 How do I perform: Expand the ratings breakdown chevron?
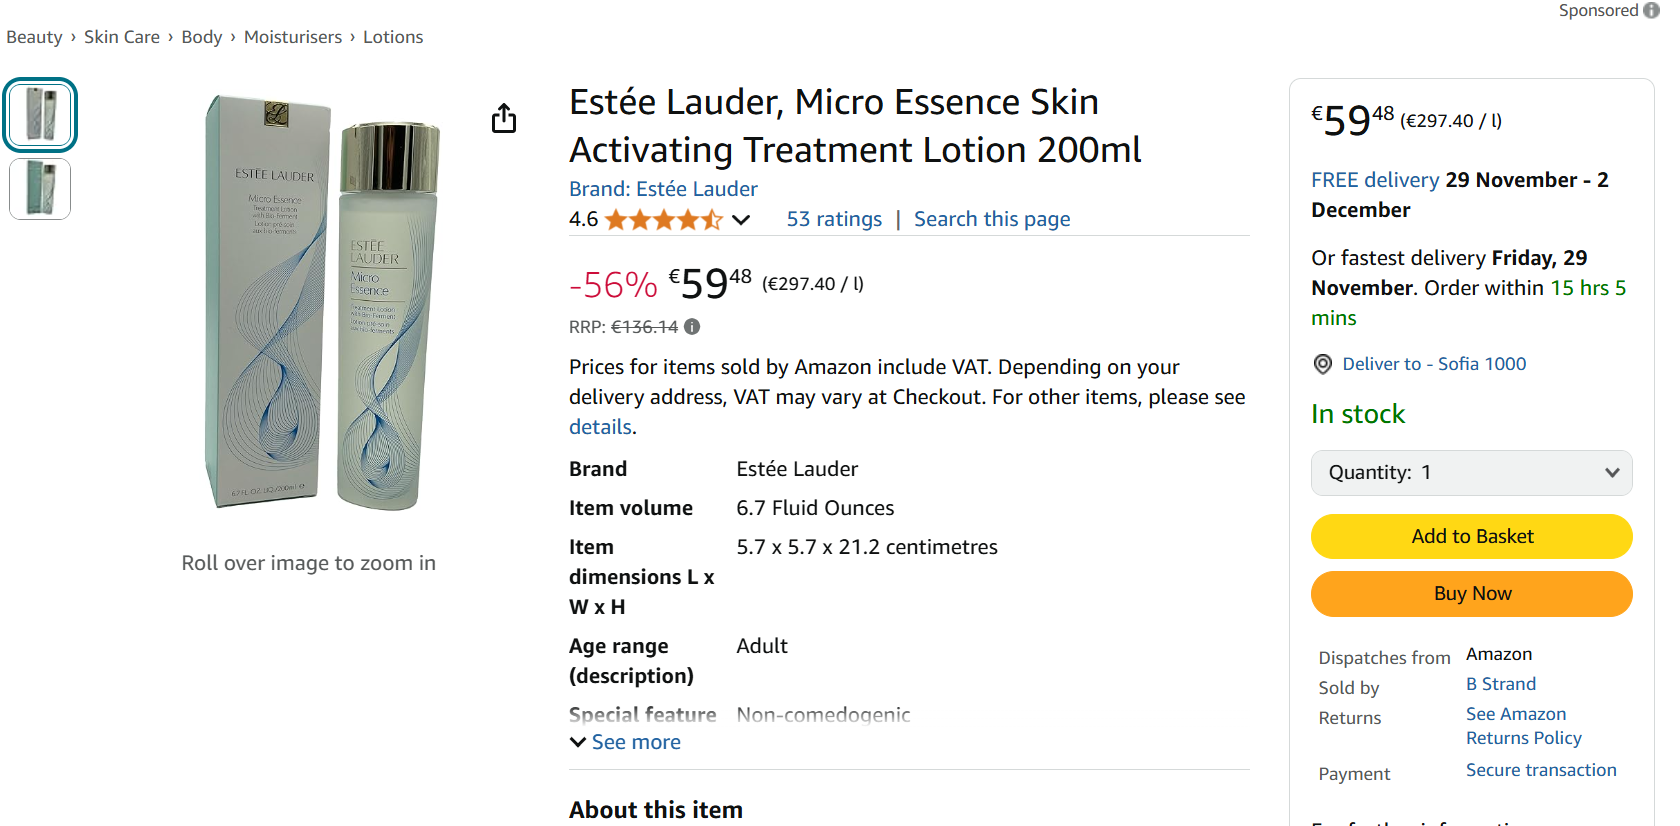click(741, 220)
